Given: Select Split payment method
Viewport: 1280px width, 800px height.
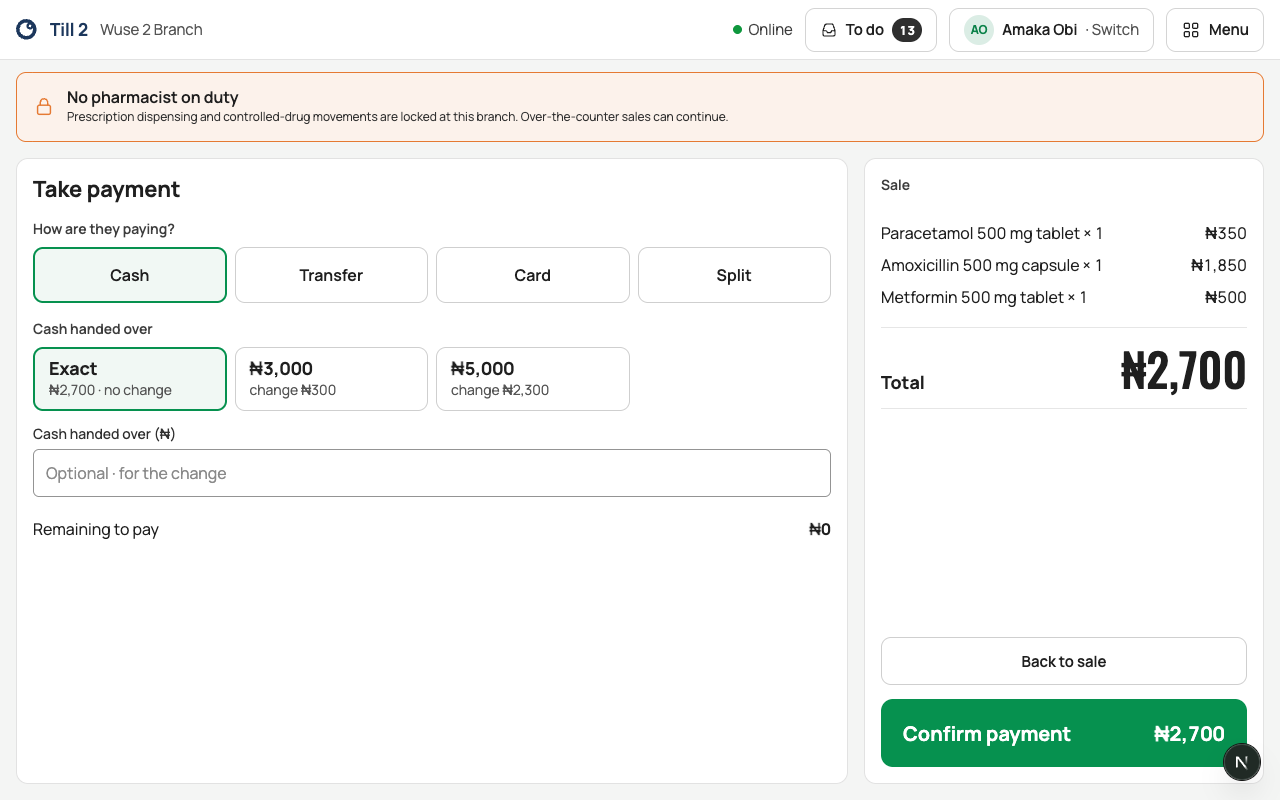Looking at the screenshot, I should click(734, 275).
